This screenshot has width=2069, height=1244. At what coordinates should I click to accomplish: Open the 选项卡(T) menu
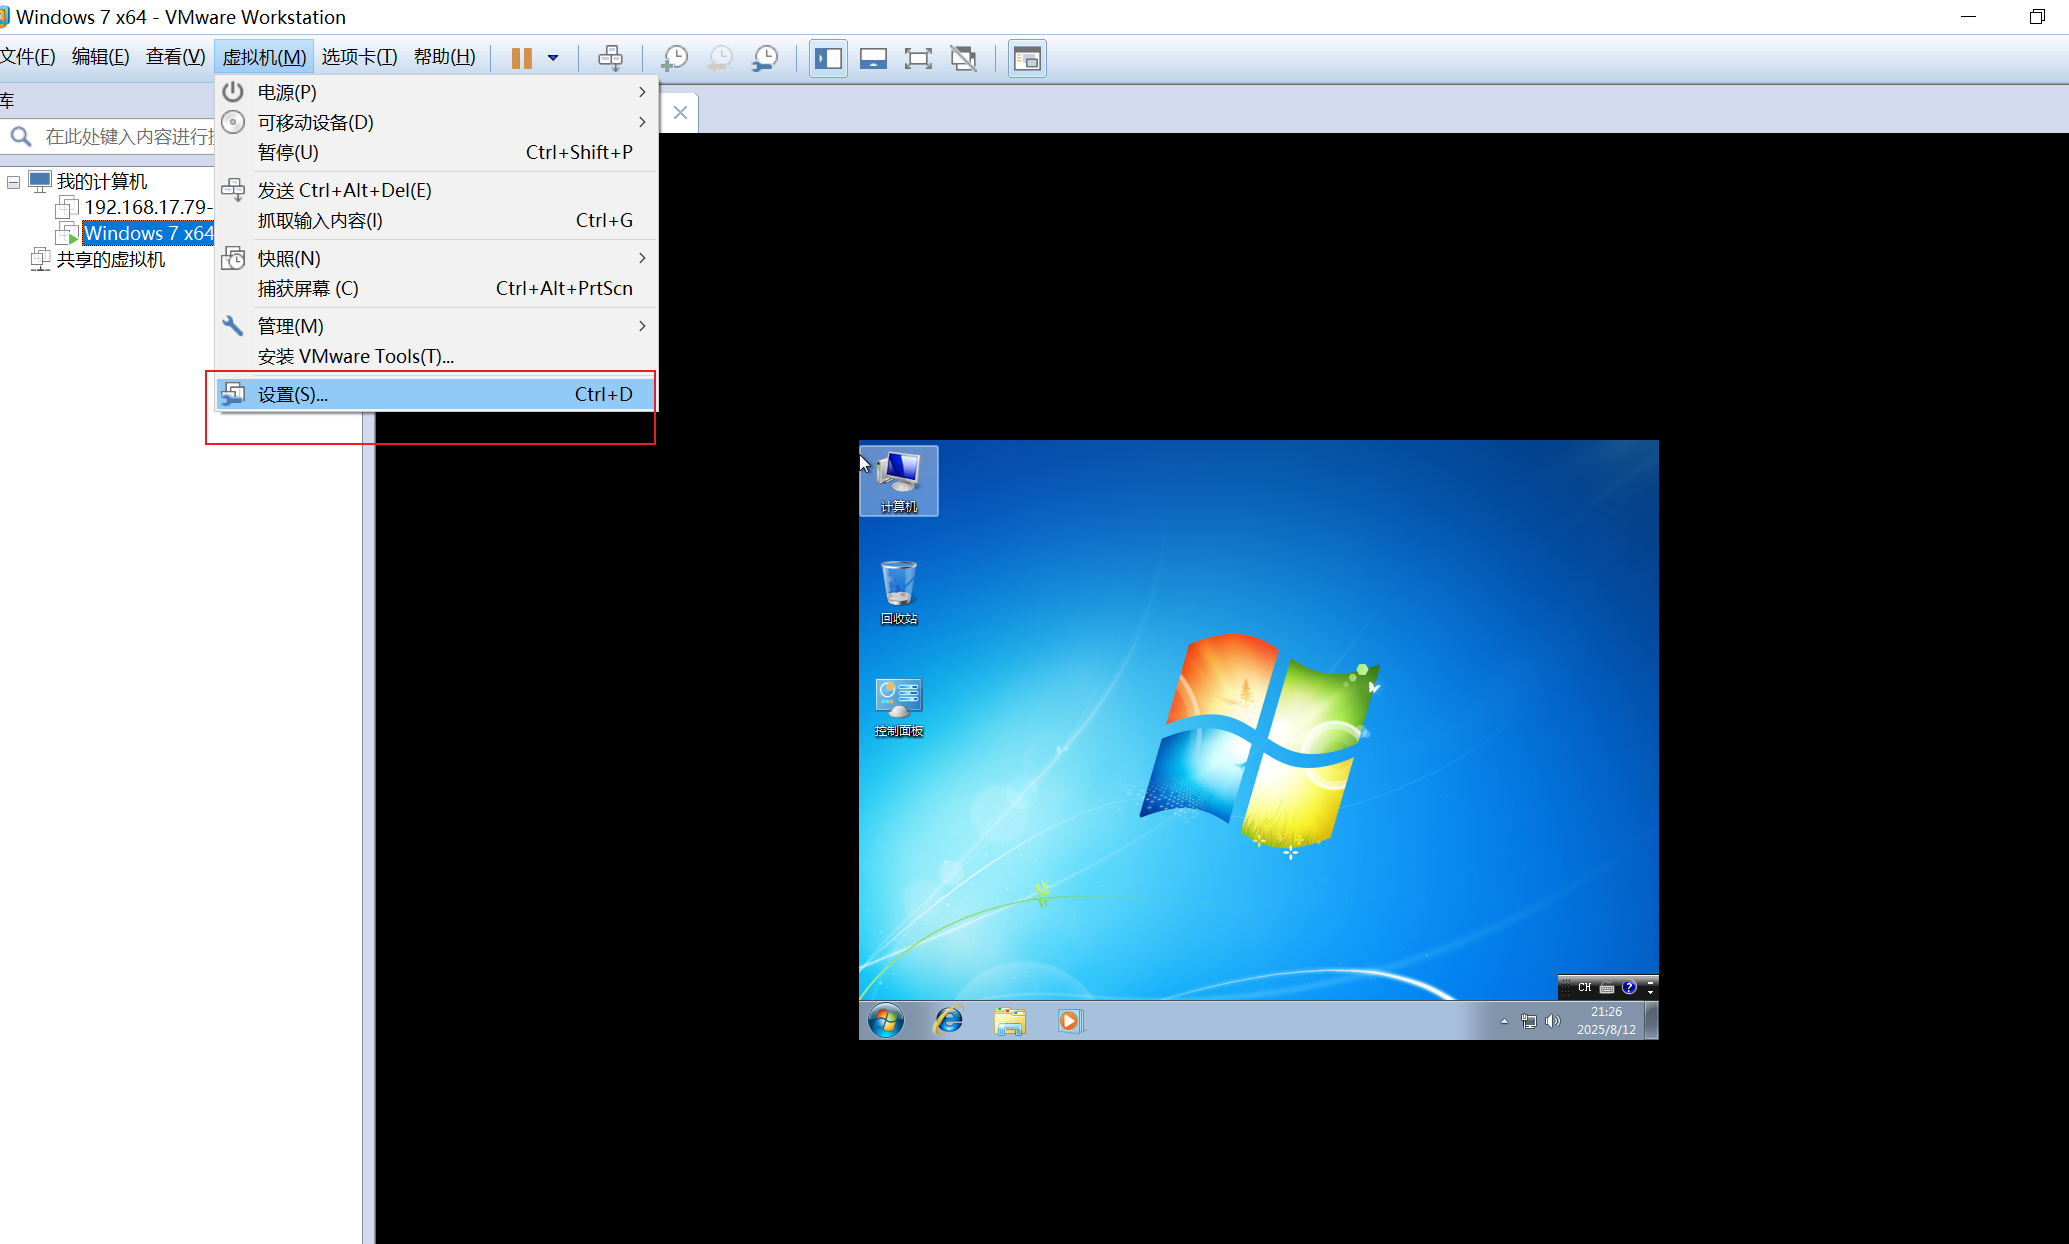(x=359, y=57)
